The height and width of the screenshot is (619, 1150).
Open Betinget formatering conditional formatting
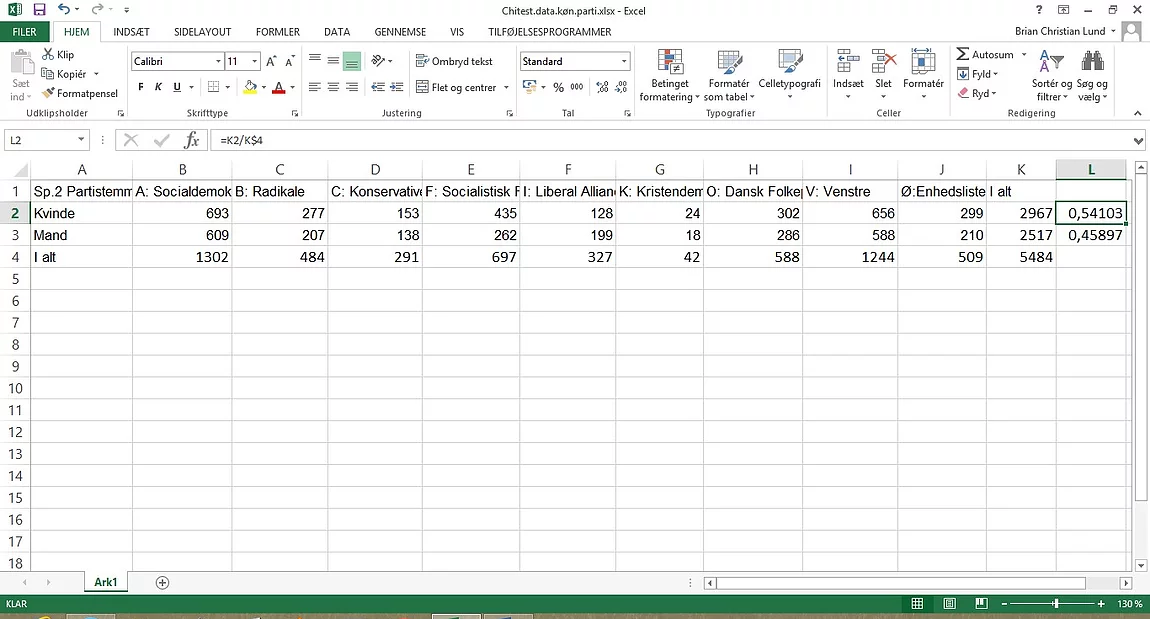tap(670, 76)
